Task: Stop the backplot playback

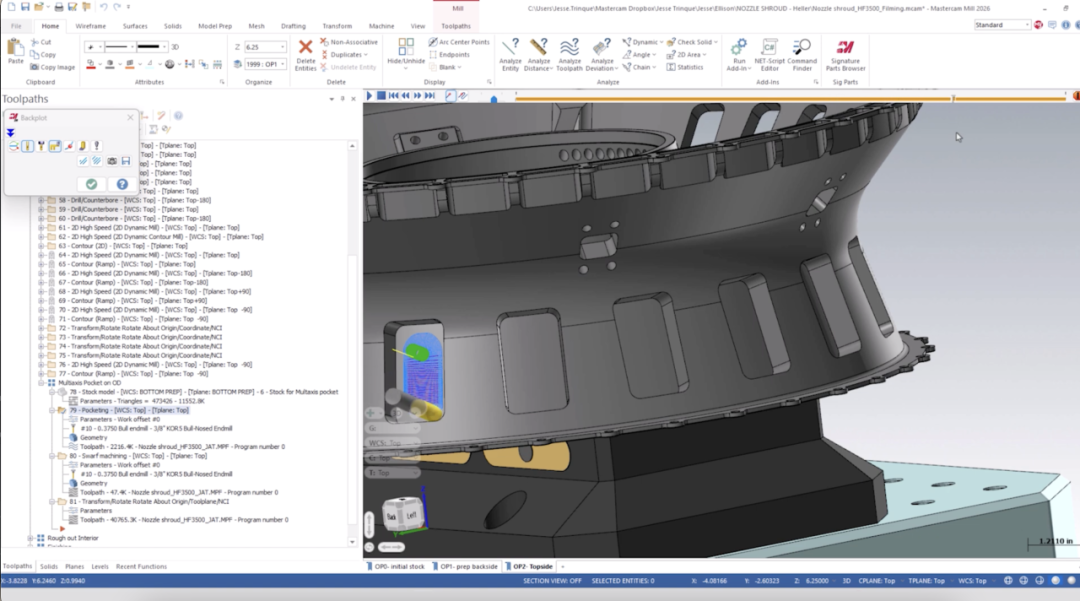Action: 381,96
